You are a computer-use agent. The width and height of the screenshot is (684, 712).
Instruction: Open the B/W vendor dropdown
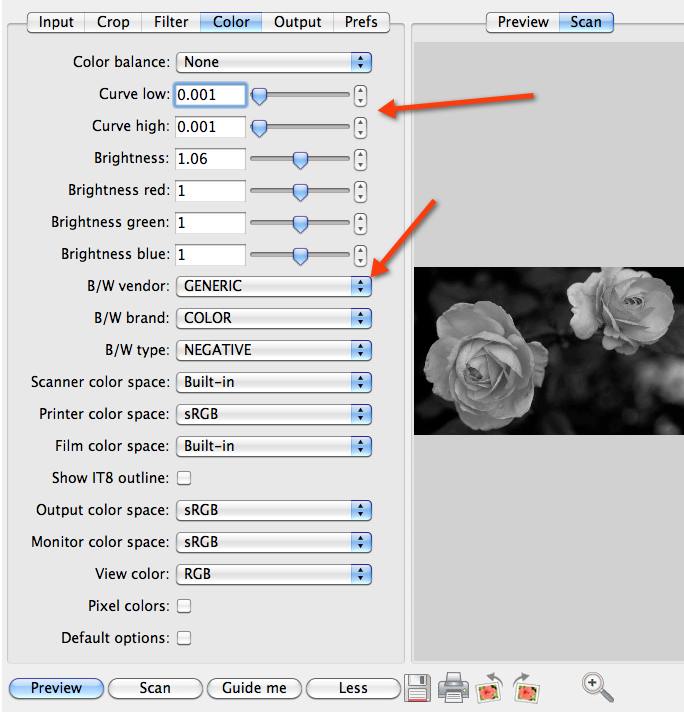[274, 286]
